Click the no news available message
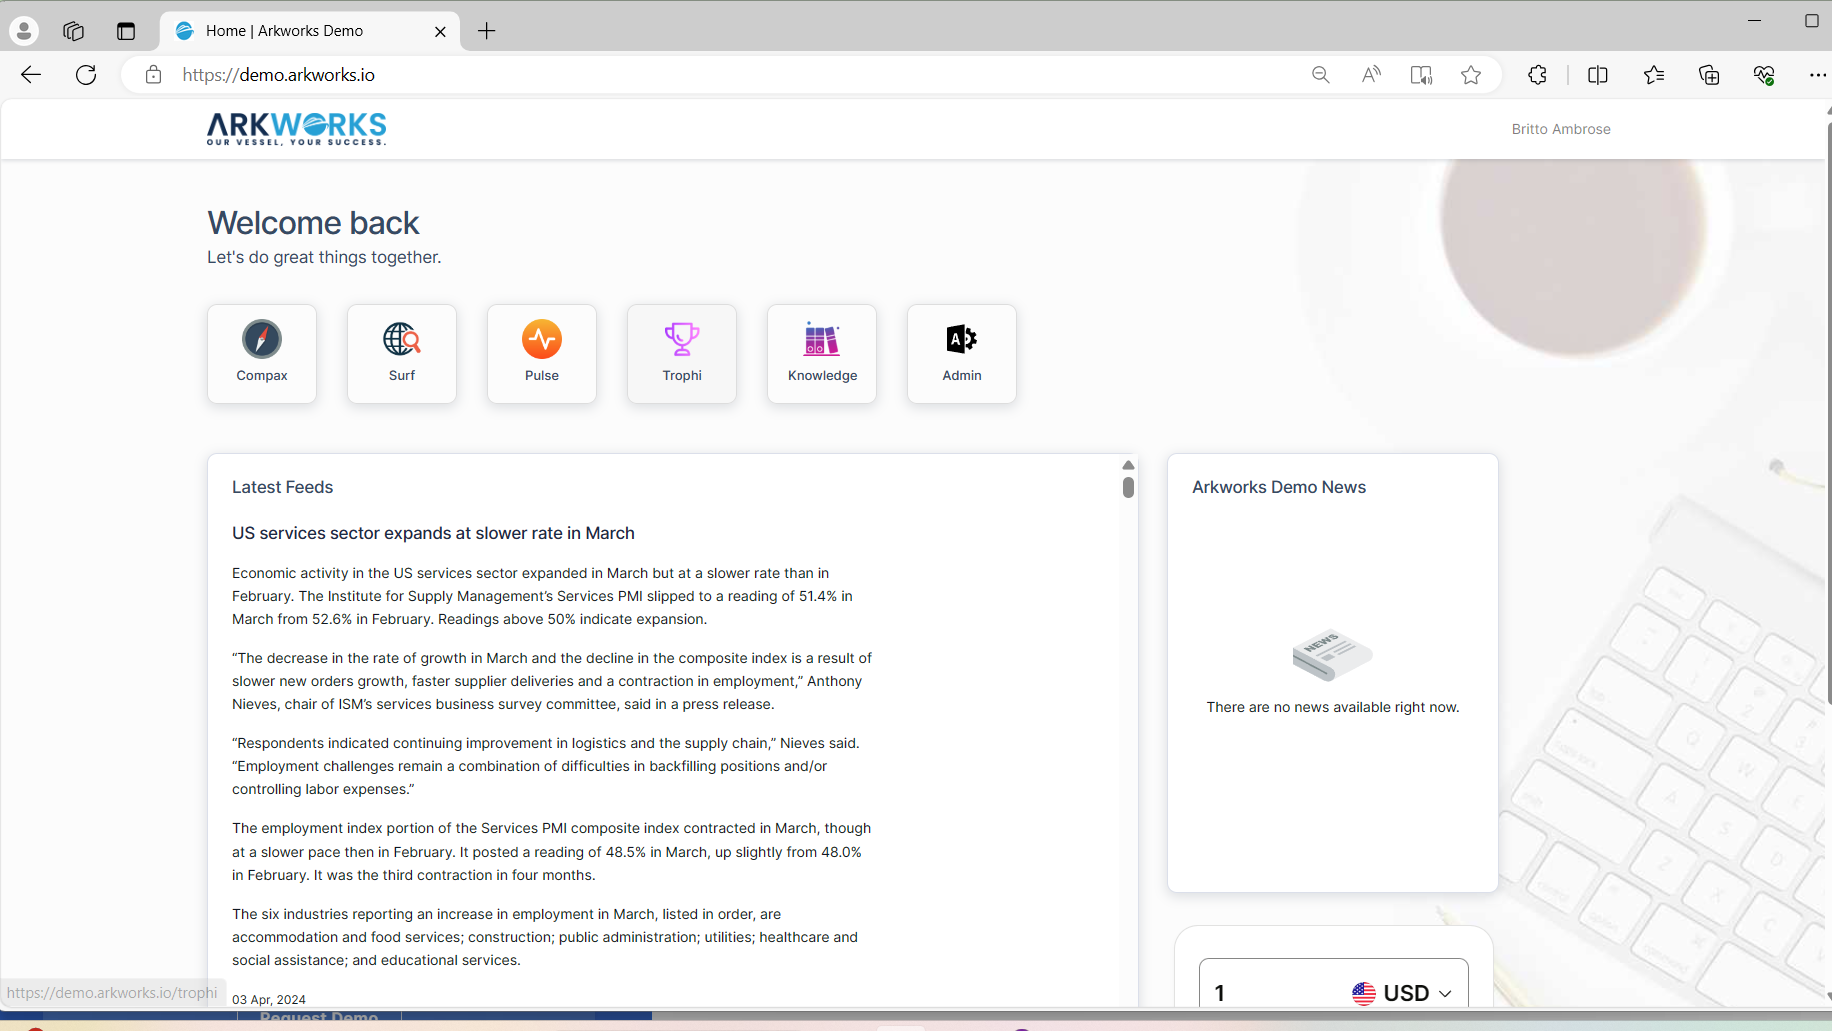Screen dimensions: 1832x1031 tap(1333, 707)
